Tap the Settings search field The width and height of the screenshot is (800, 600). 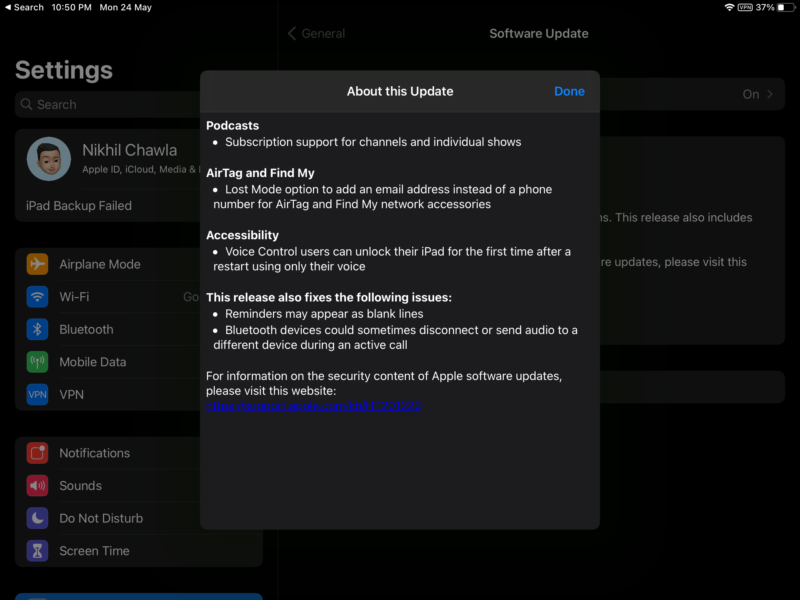(108, 105)
